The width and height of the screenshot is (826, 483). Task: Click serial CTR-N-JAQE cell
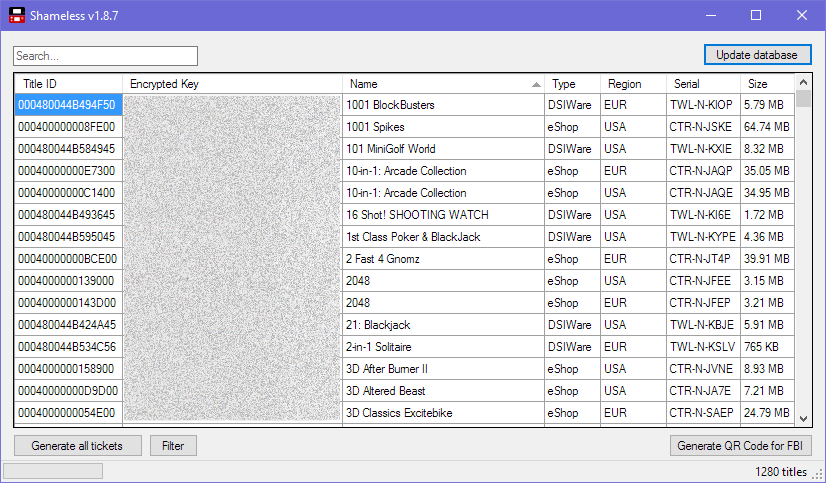click(703, 193)
